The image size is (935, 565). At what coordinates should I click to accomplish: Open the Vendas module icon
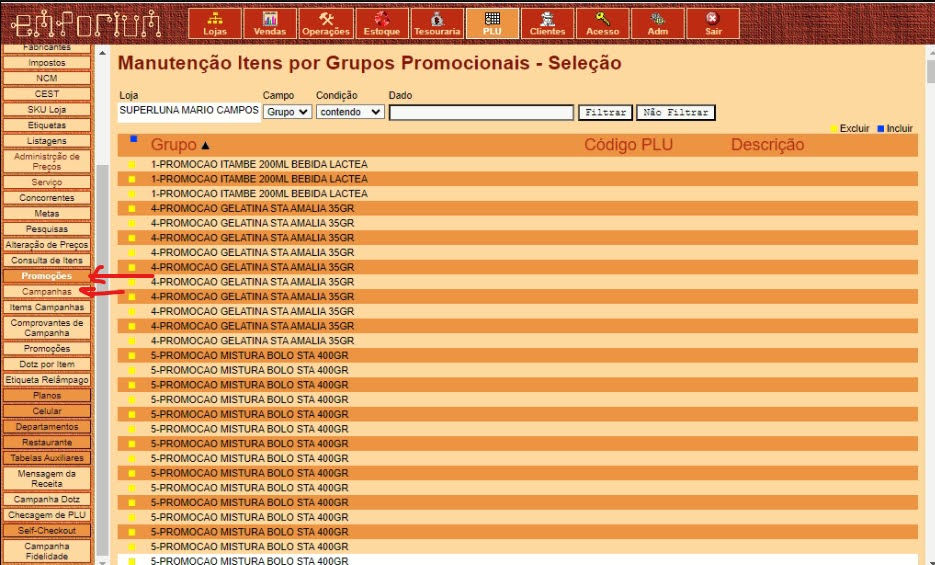point(270,24)
